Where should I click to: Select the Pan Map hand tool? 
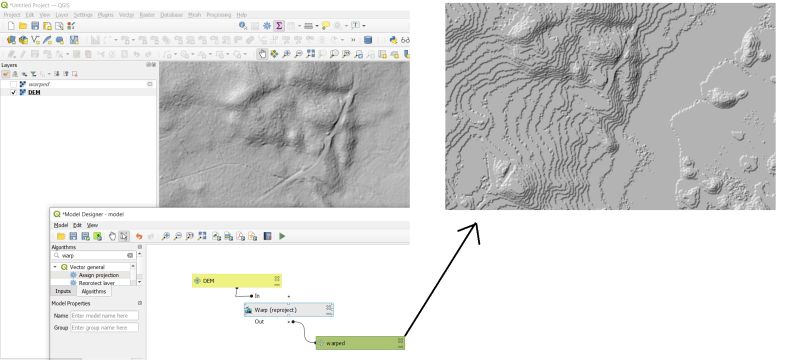click(x=262, y=54)
